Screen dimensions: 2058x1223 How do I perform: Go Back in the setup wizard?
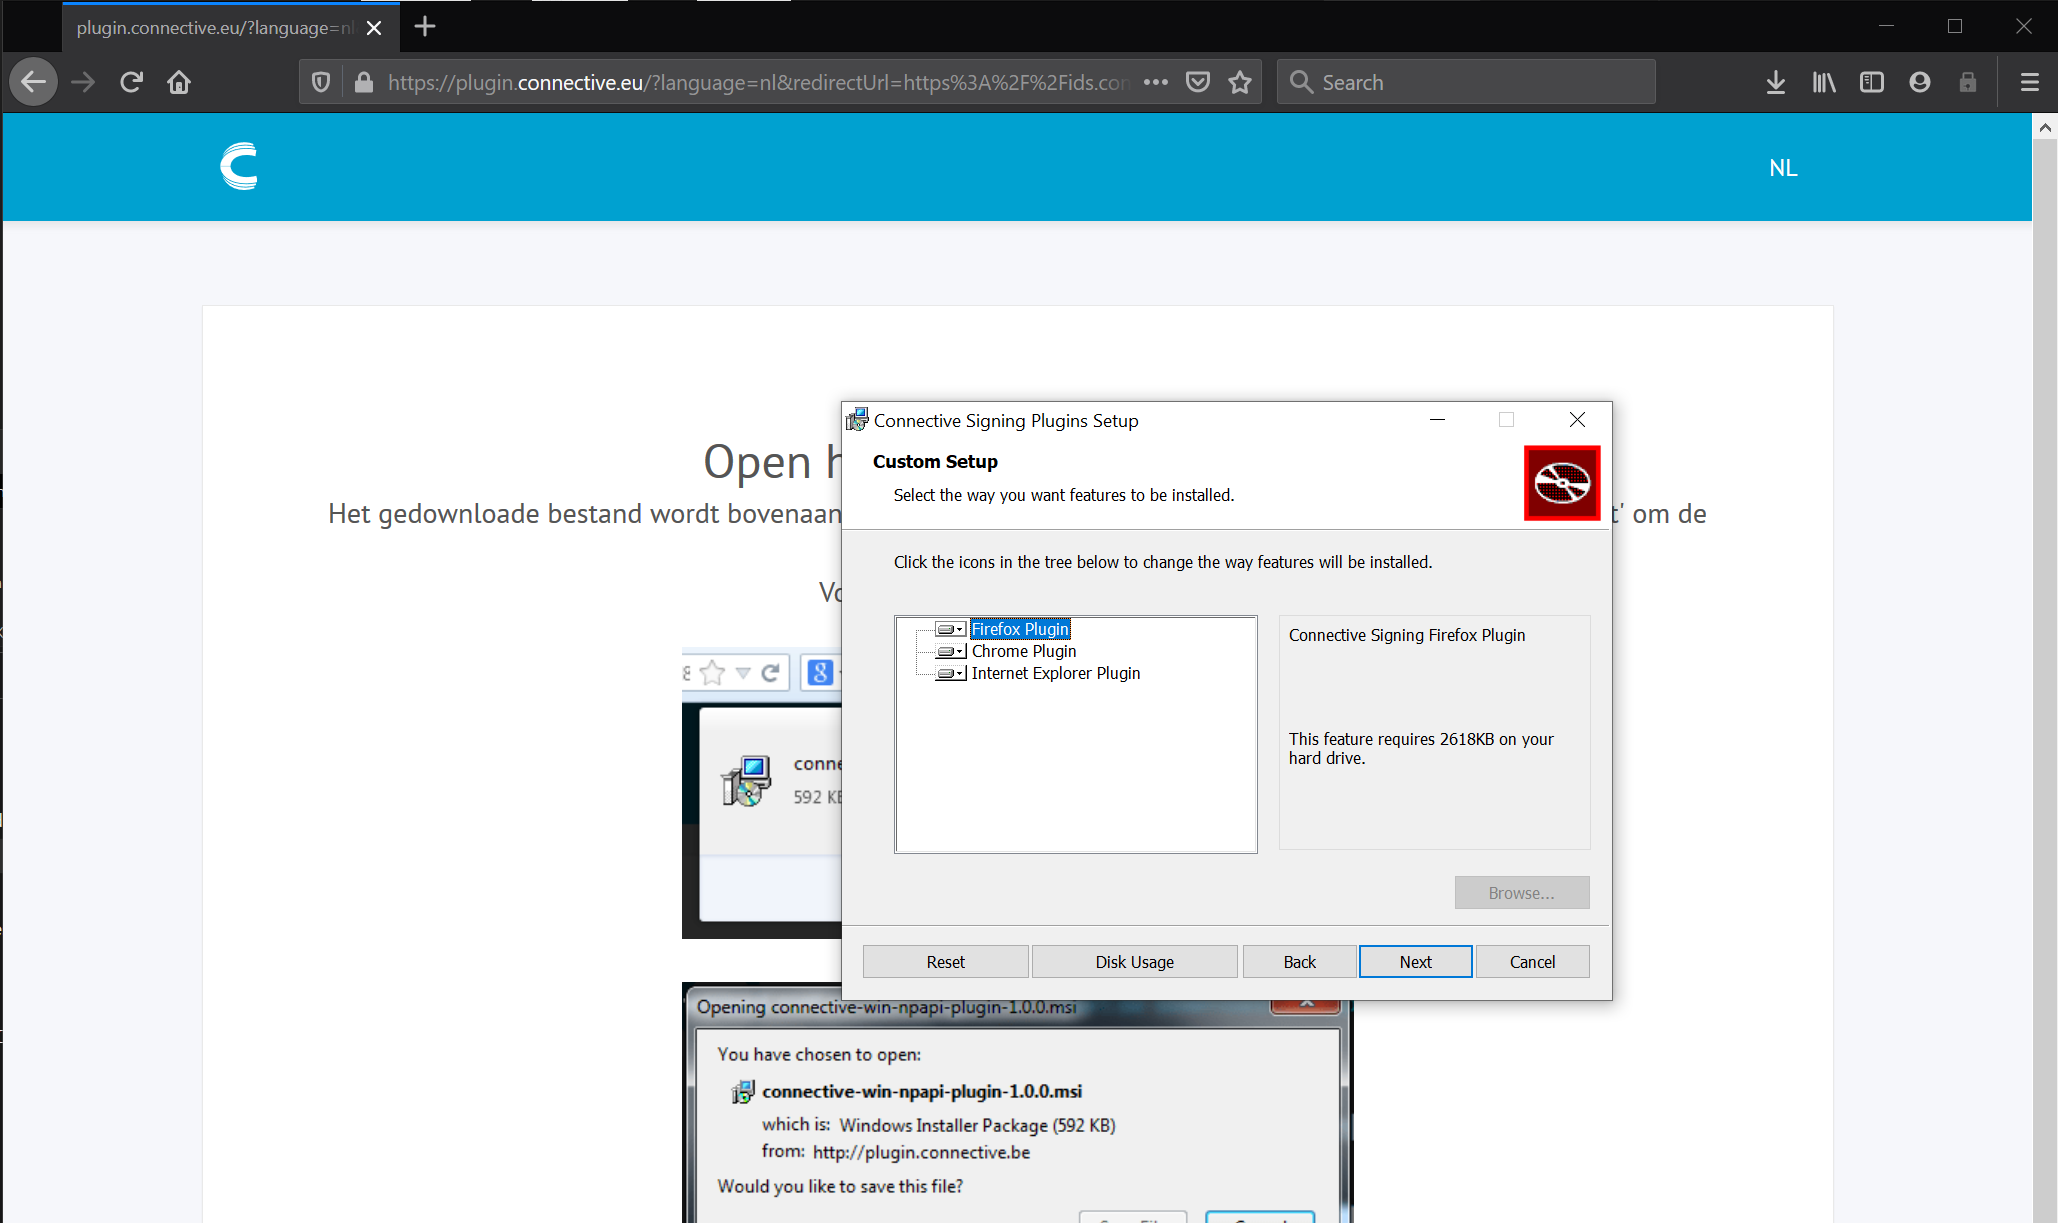pos(1299,962)
